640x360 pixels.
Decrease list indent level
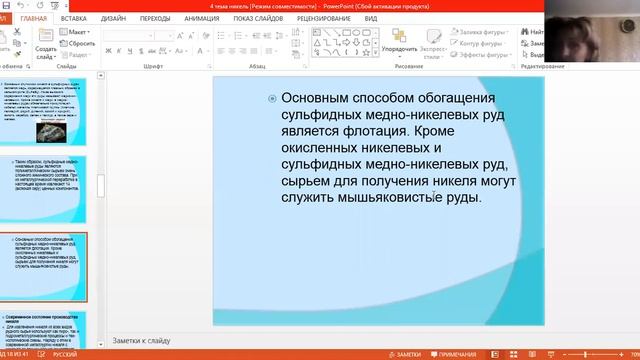click(x=256, y=36)
